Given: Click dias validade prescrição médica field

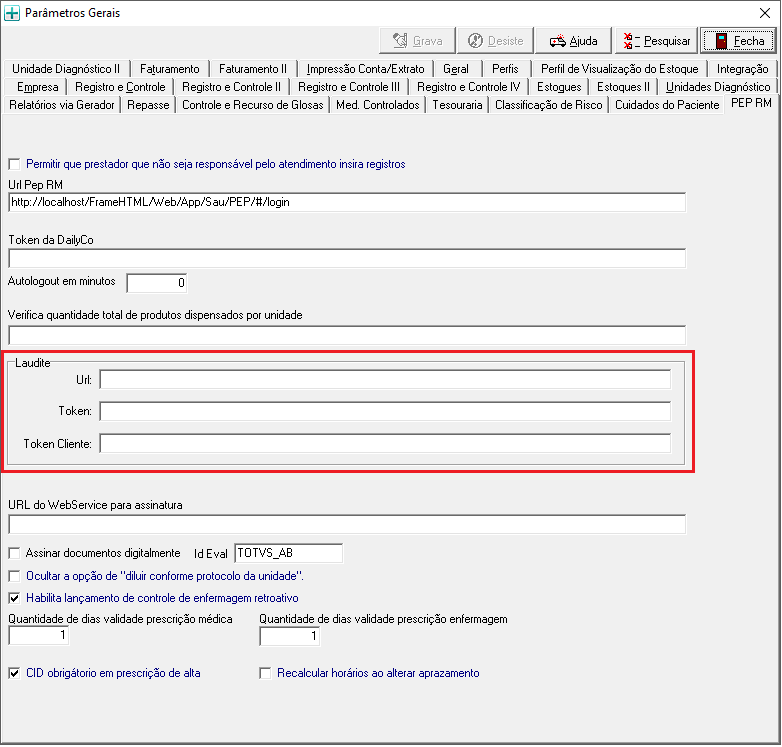Looking at the screenshot, I should (38, 635).
